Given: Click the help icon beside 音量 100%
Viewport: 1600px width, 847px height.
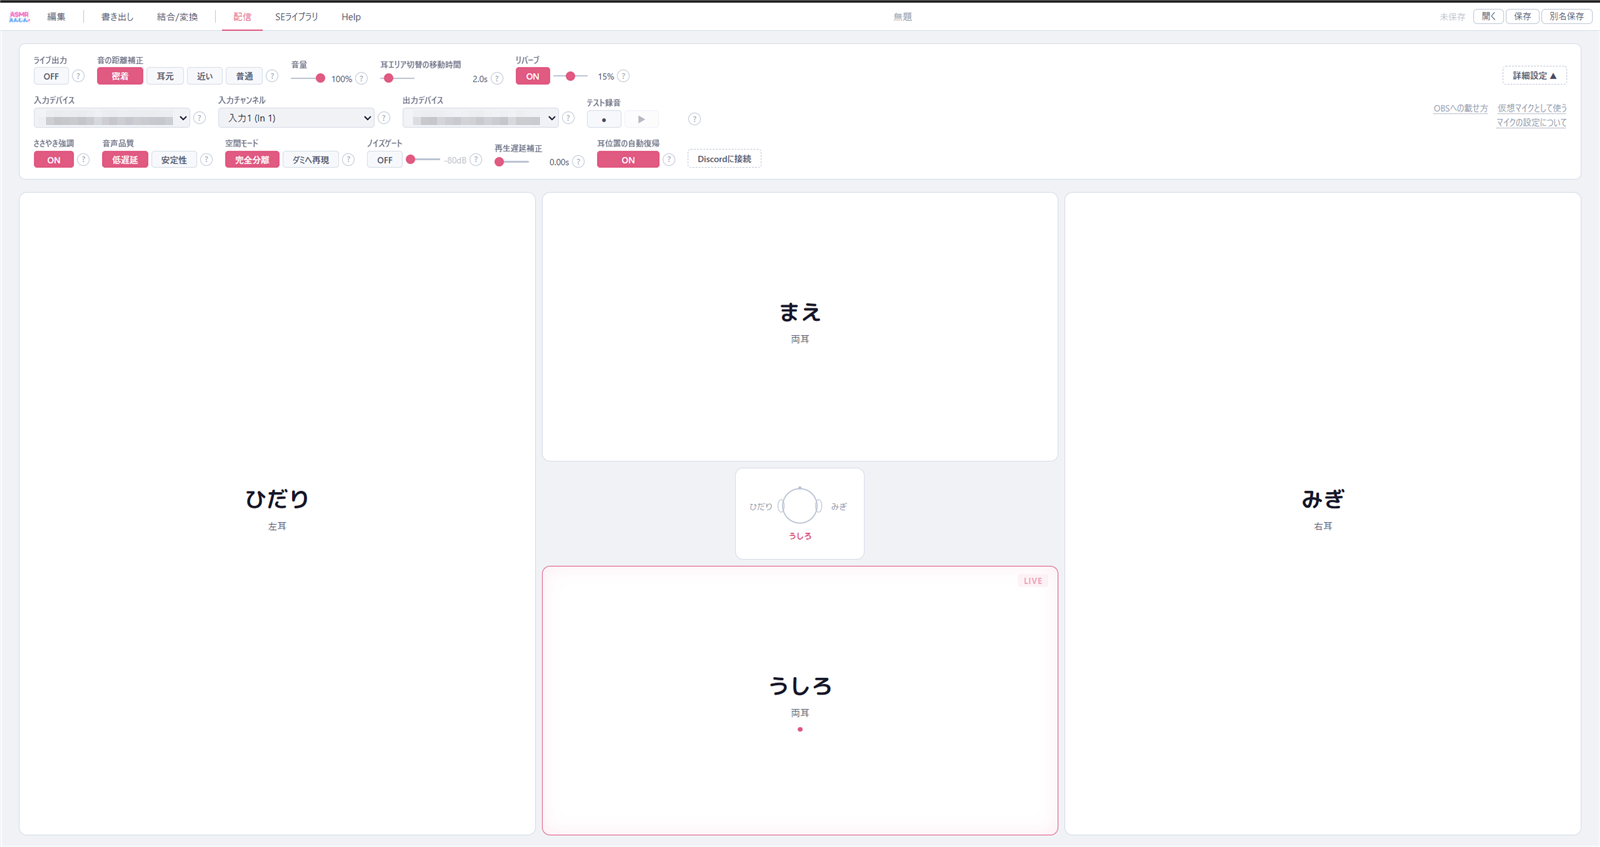Looking at the screenshot, I should 362,78.
